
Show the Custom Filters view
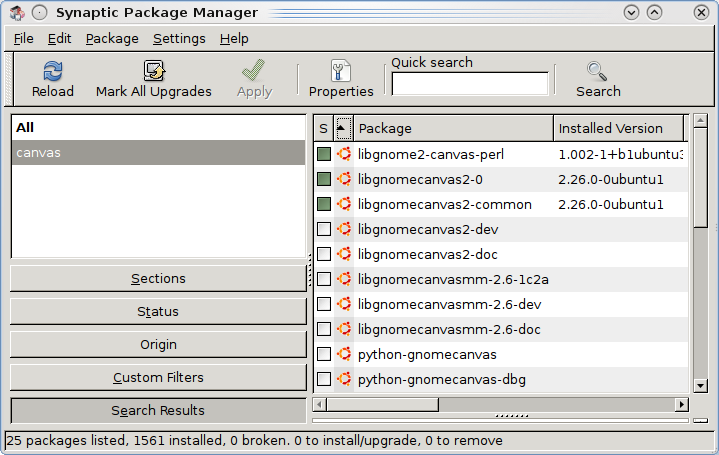point(158,378)
